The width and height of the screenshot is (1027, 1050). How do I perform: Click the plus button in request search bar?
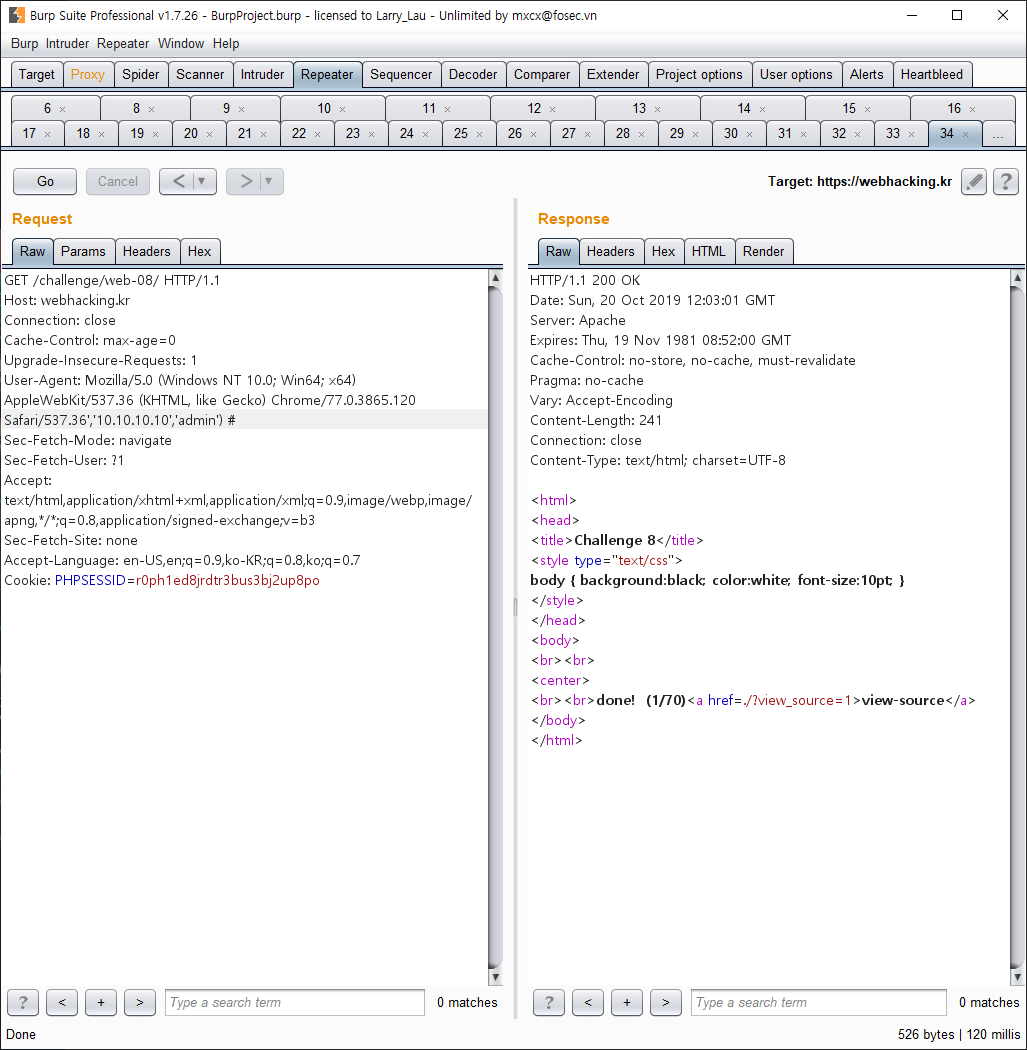(101, 1002)
